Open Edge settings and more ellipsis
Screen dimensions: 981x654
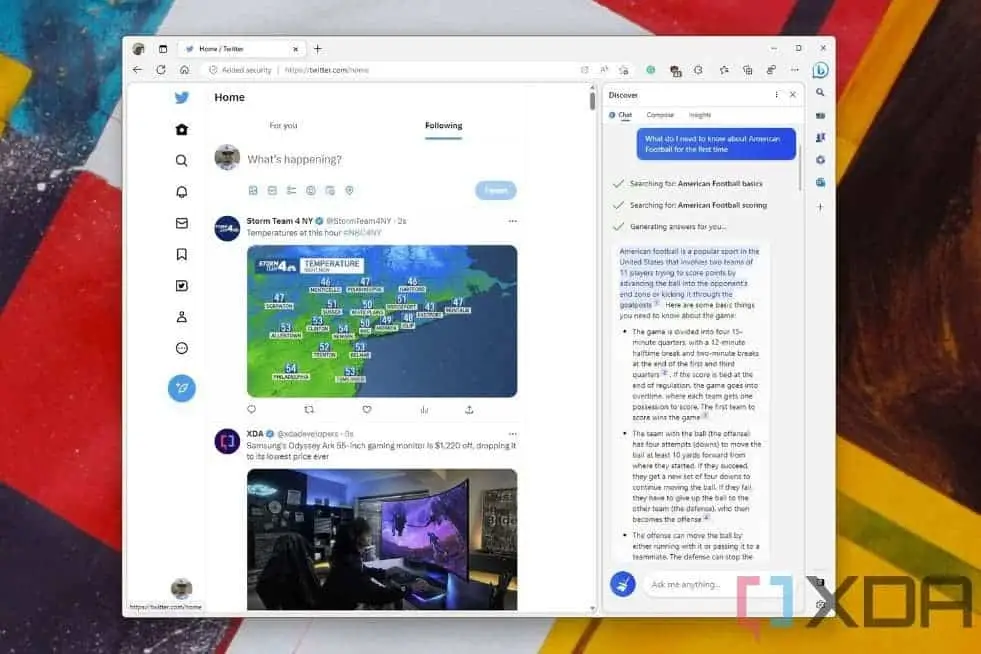click(795, 70)
